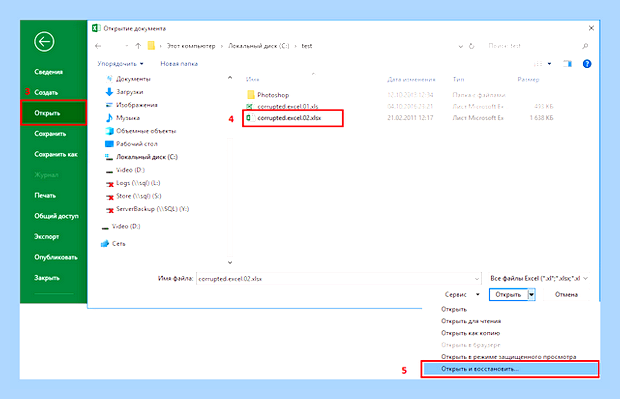
Task: Choose Открыть и восстановить option
Action: click(x=509, y=369)
